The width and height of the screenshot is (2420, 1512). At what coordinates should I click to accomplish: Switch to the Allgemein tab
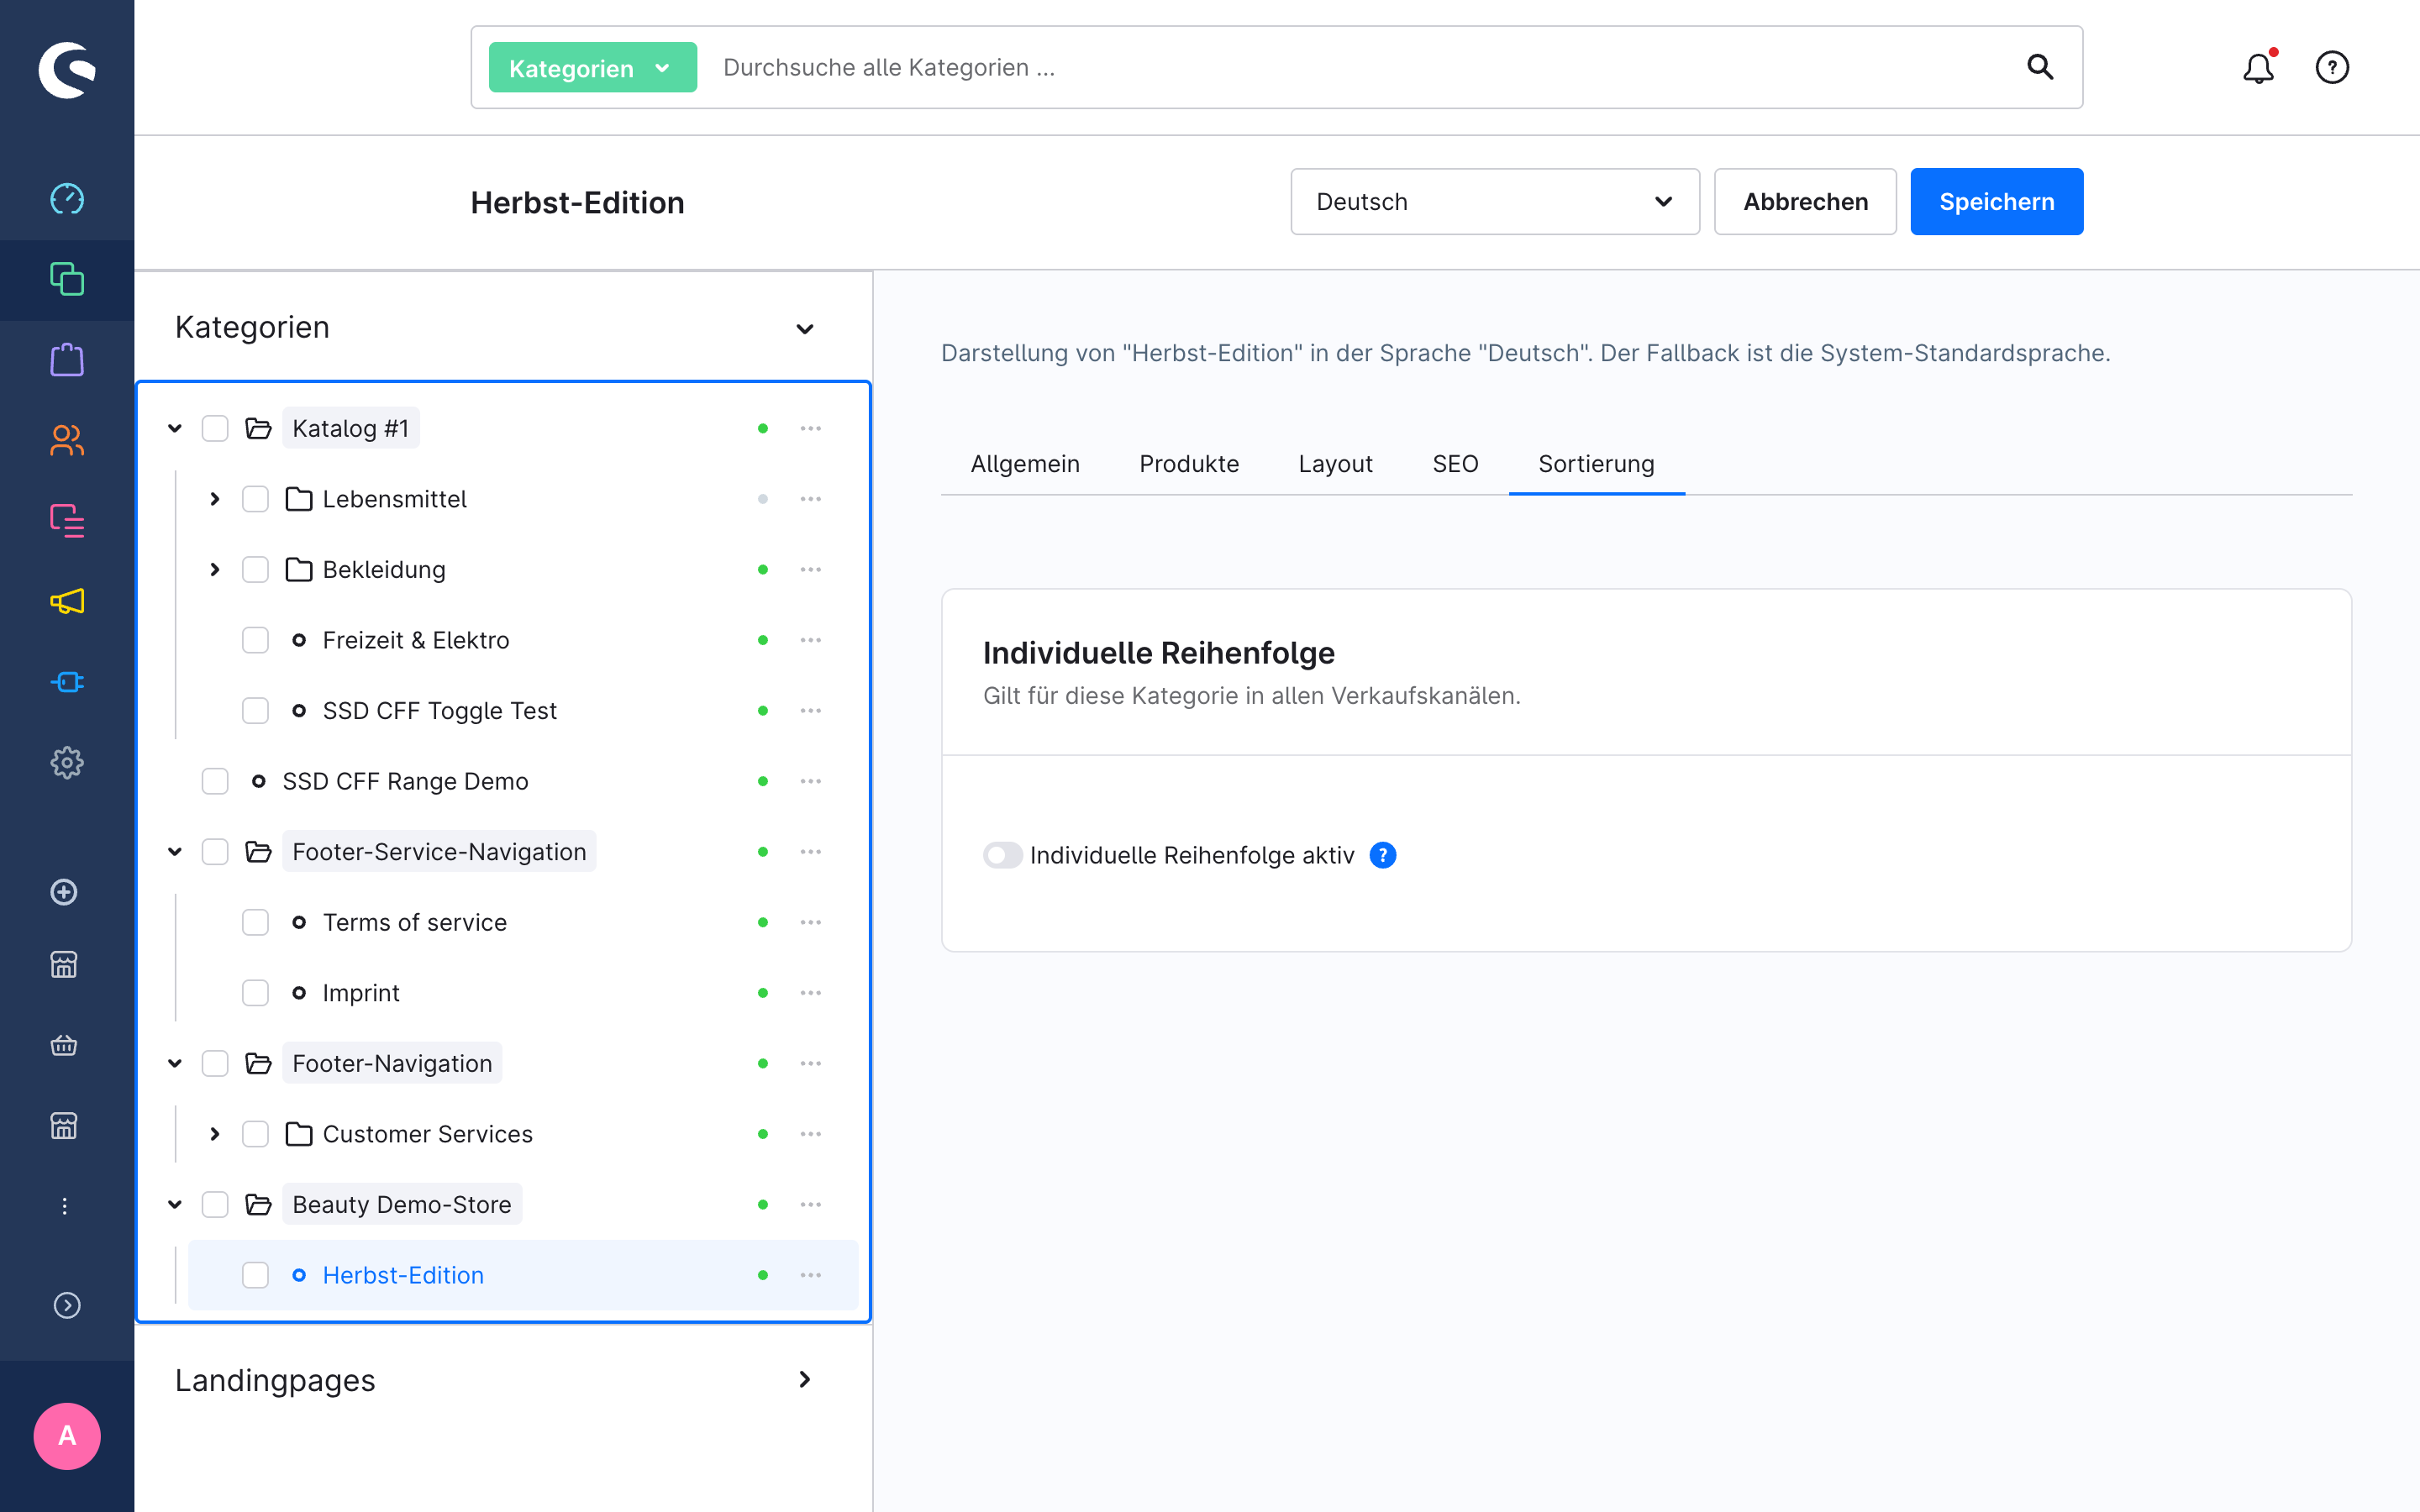coord(1025,464)
